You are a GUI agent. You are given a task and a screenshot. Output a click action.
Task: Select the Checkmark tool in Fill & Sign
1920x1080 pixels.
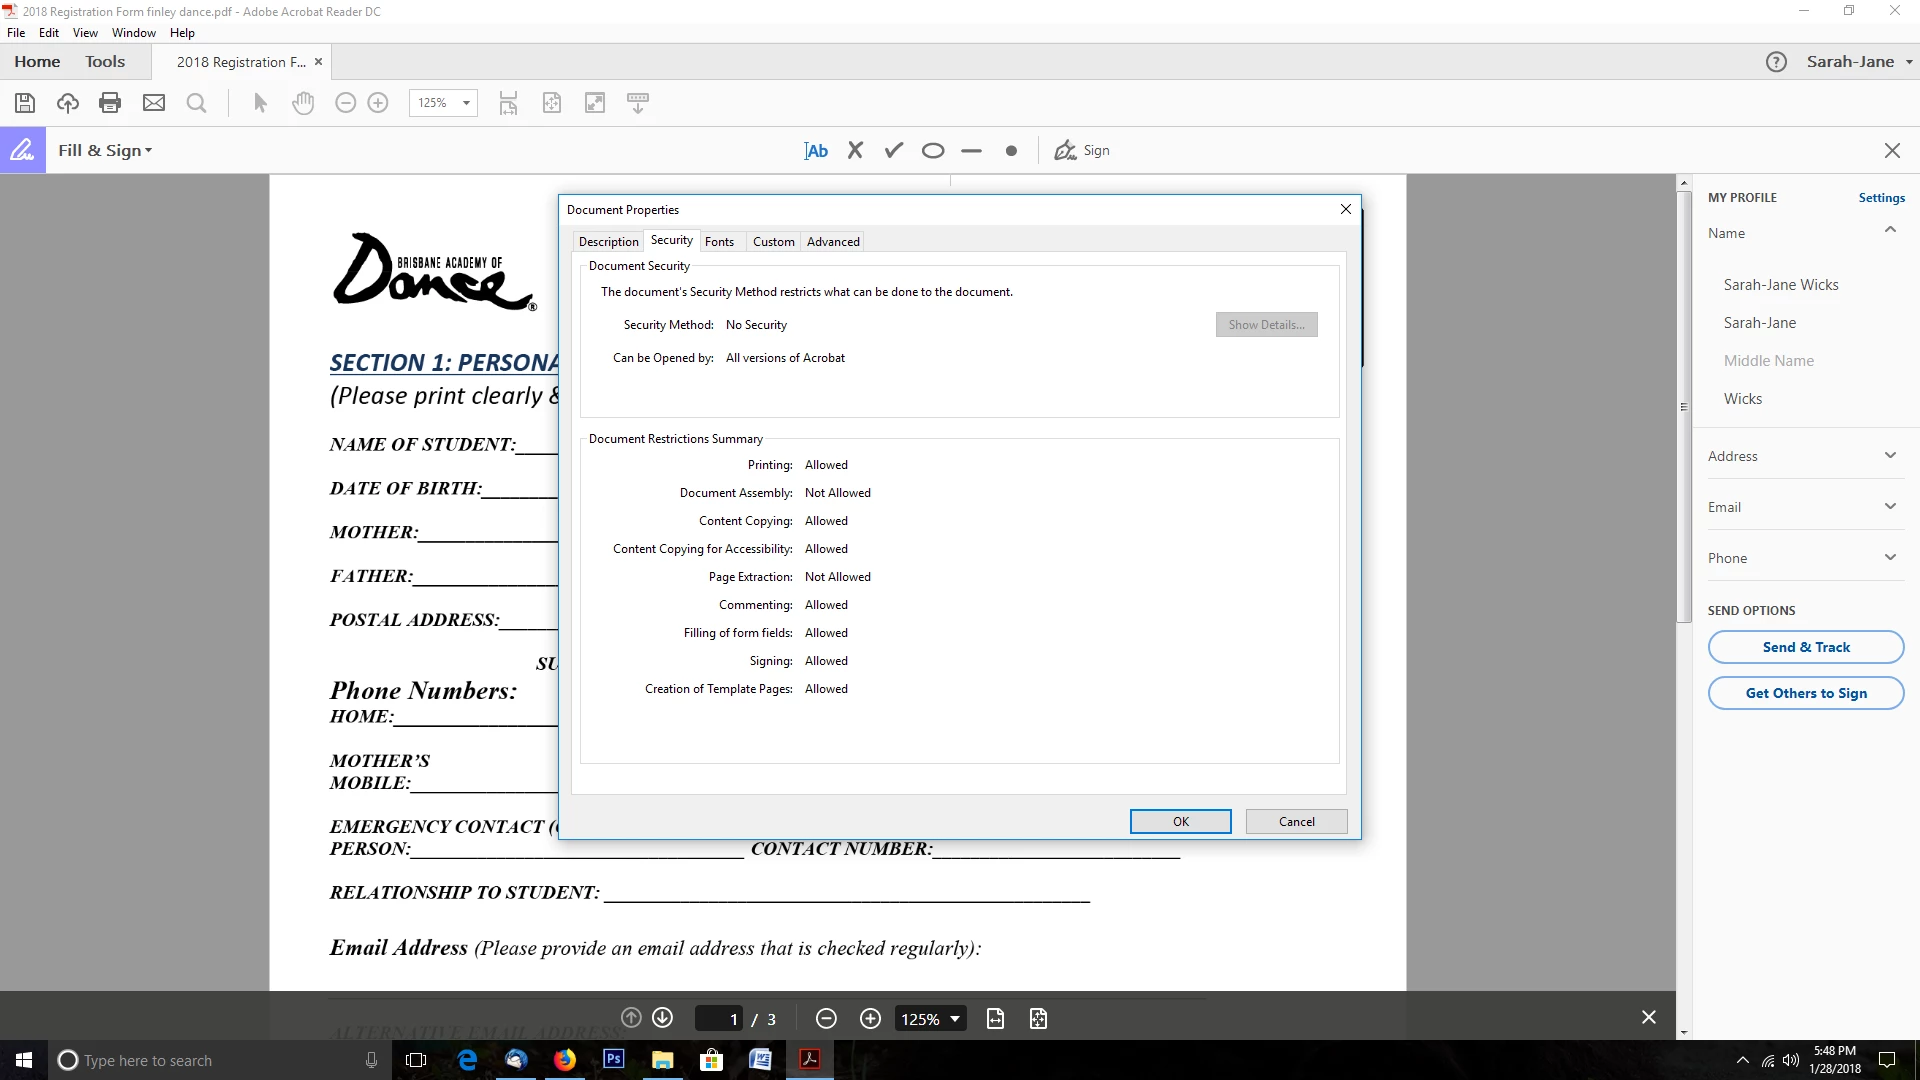[894, 151]
